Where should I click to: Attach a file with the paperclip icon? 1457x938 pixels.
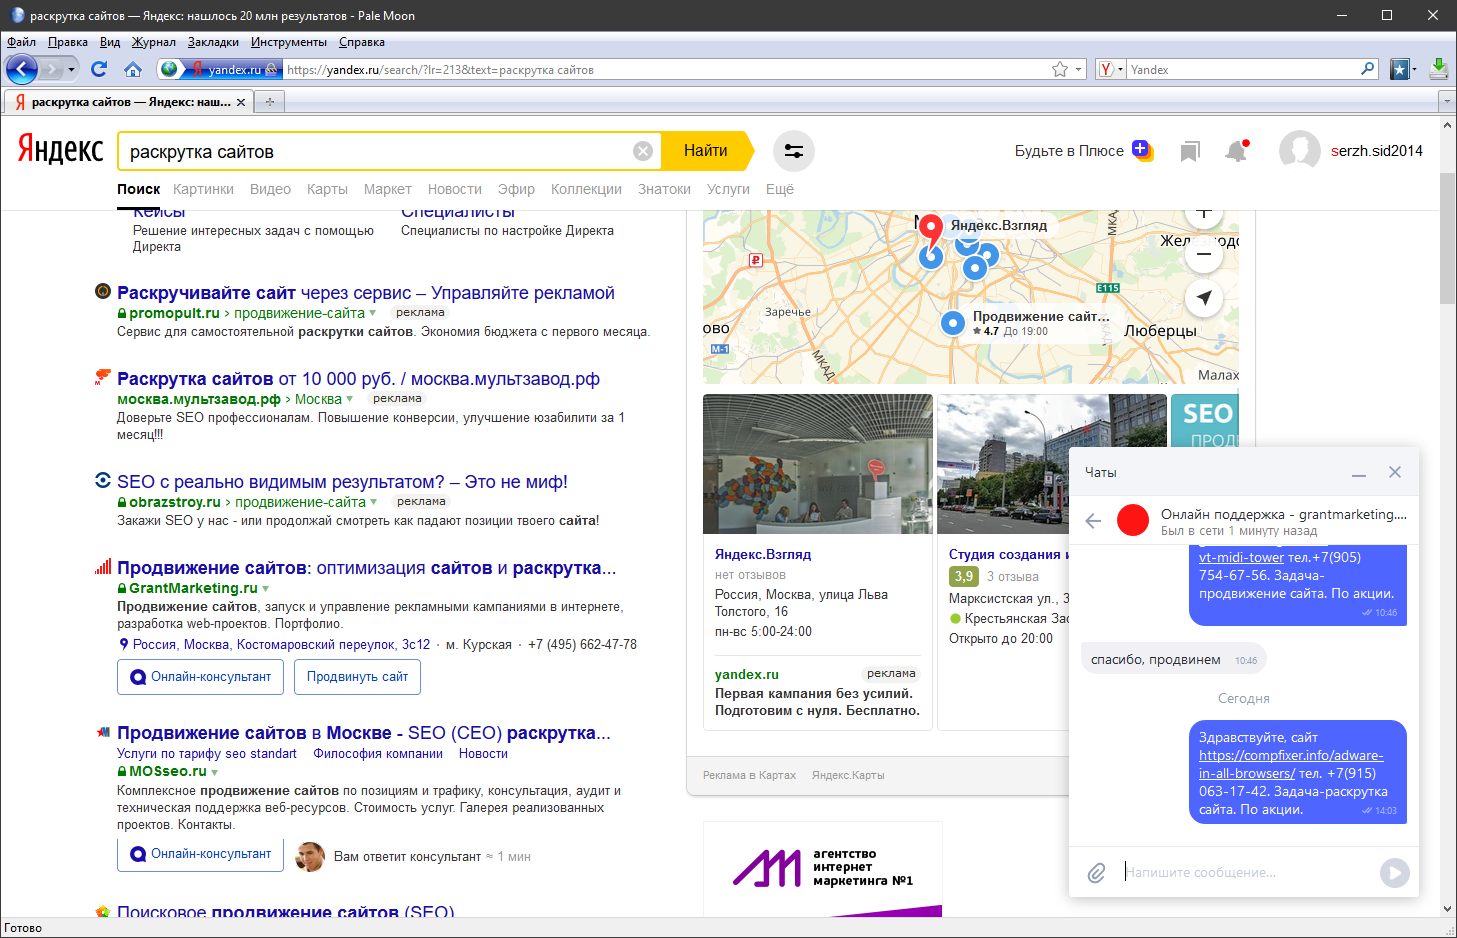point(1096,873)
